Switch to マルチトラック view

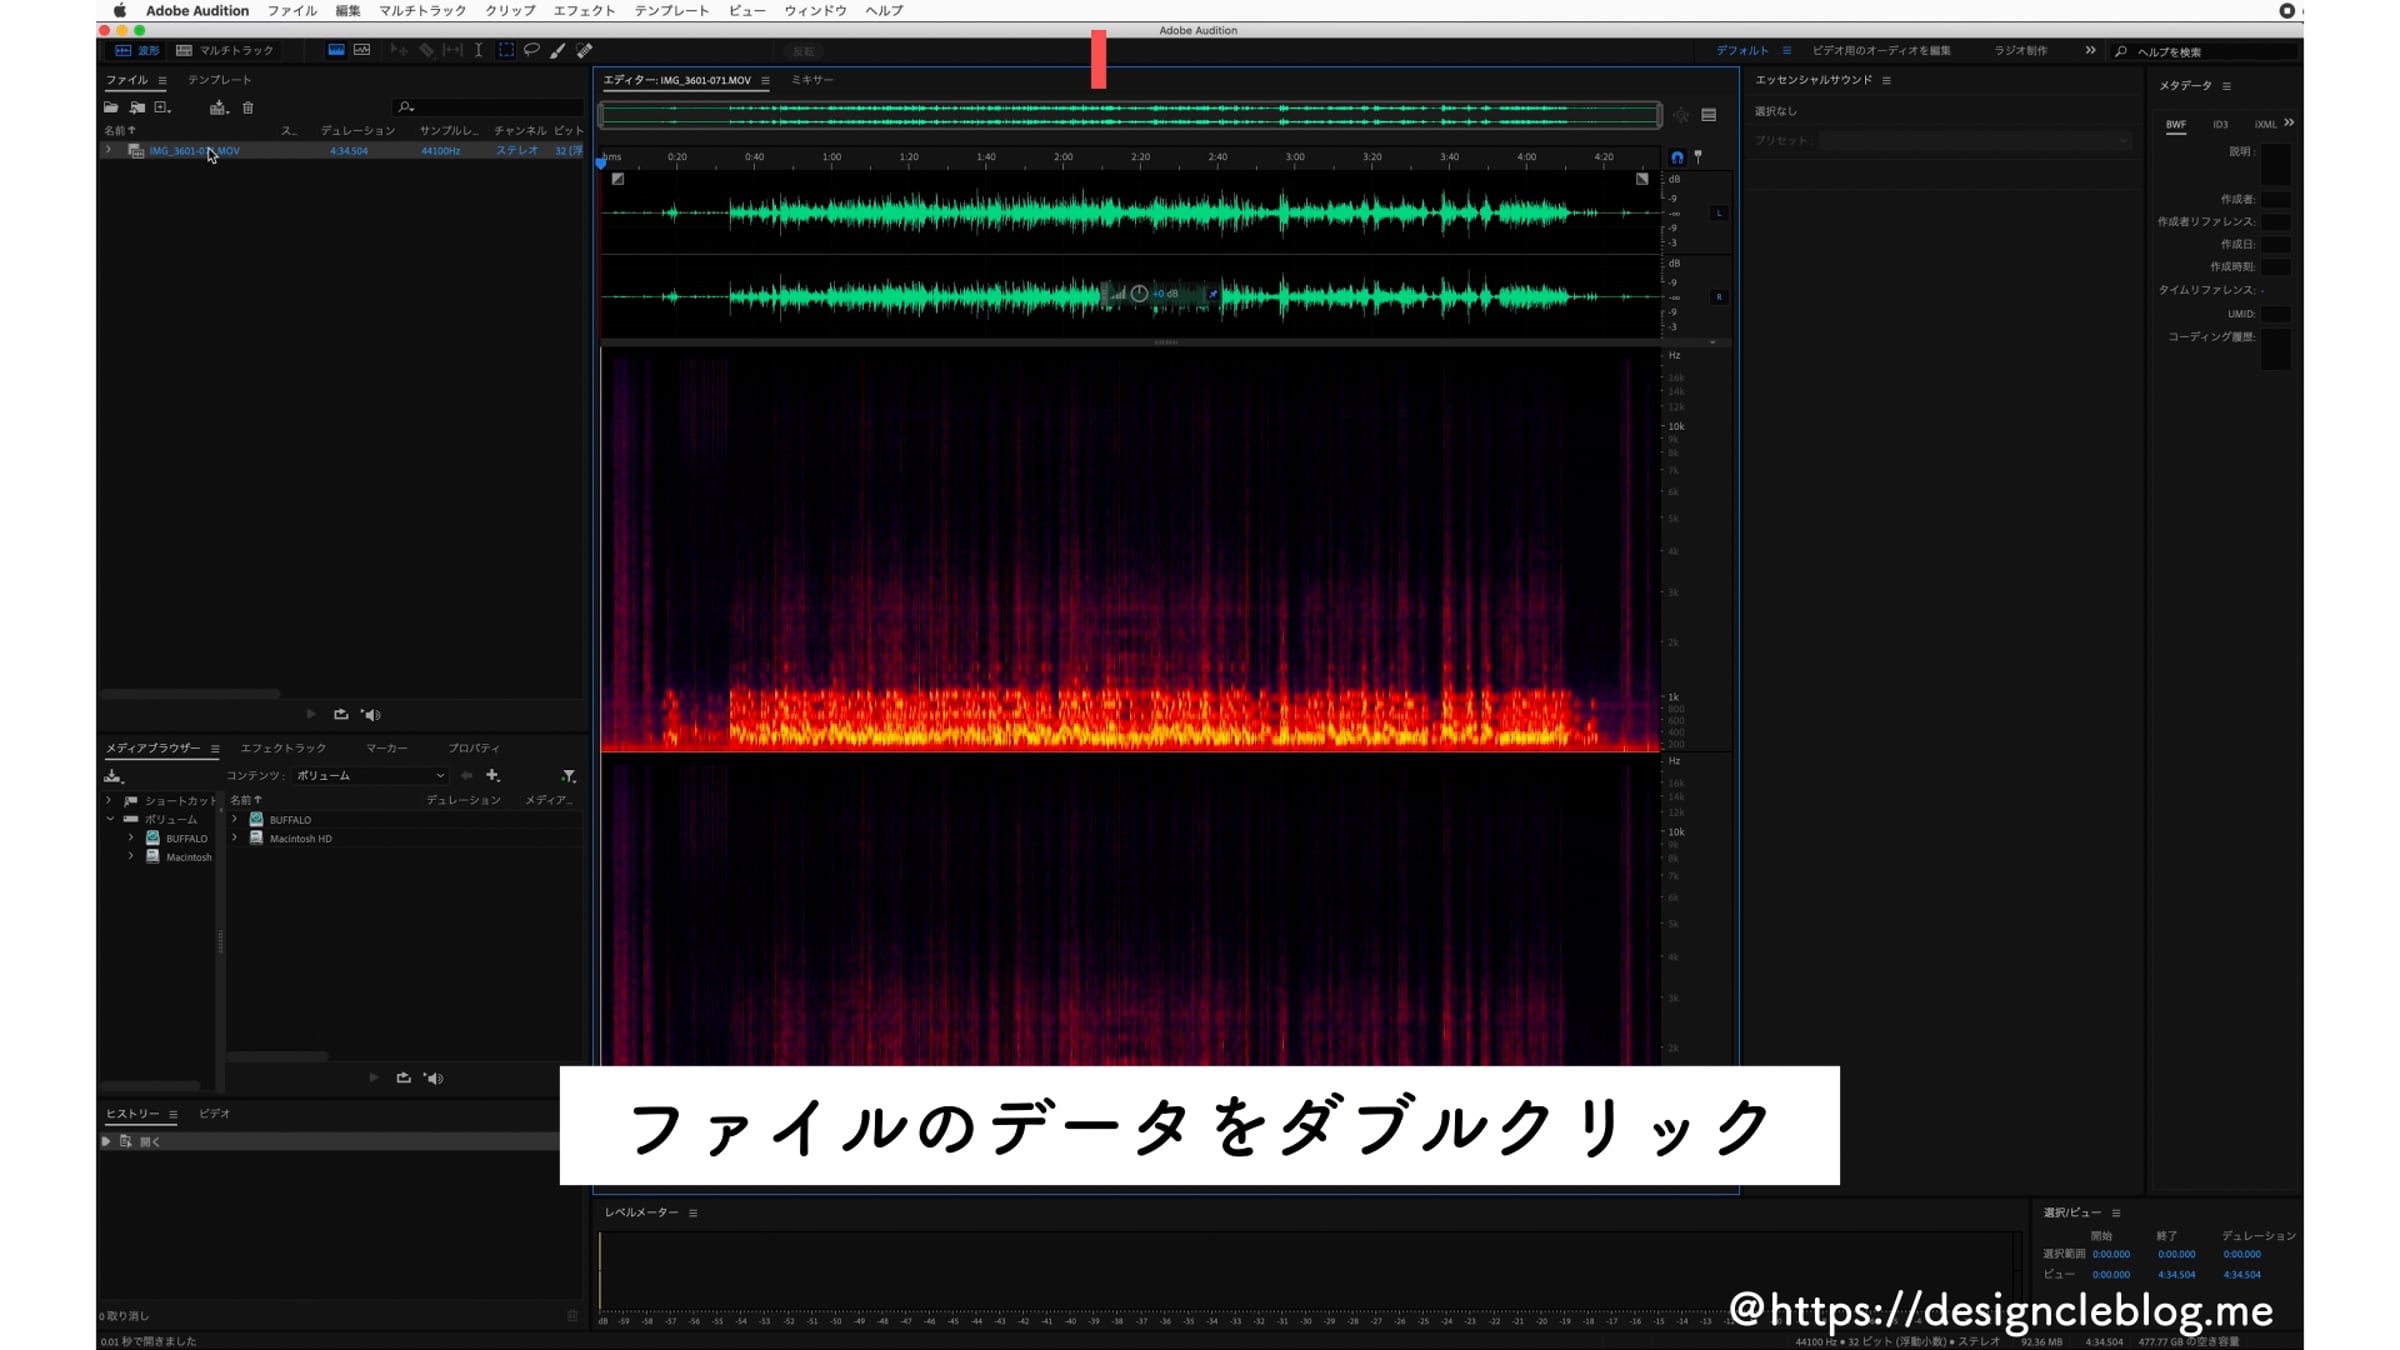[x=225, y=50]
